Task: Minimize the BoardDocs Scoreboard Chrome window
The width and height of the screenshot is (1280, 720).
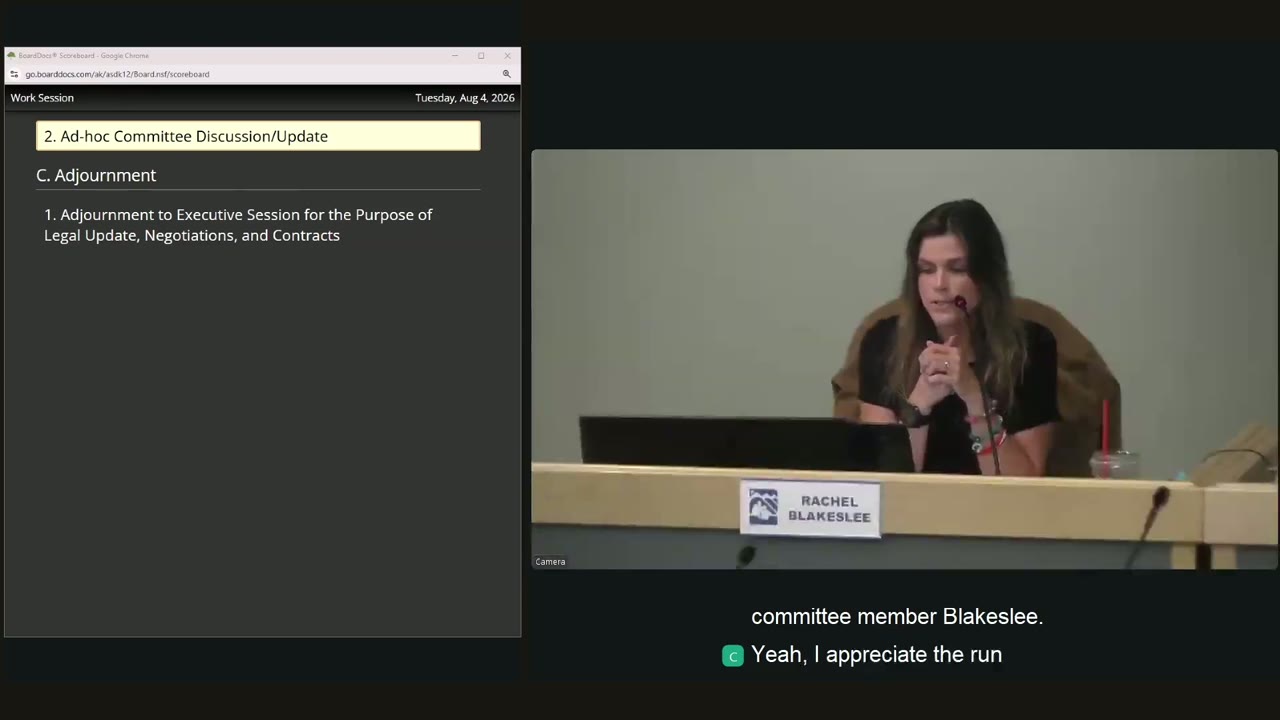Action: [x=455, y=56]
